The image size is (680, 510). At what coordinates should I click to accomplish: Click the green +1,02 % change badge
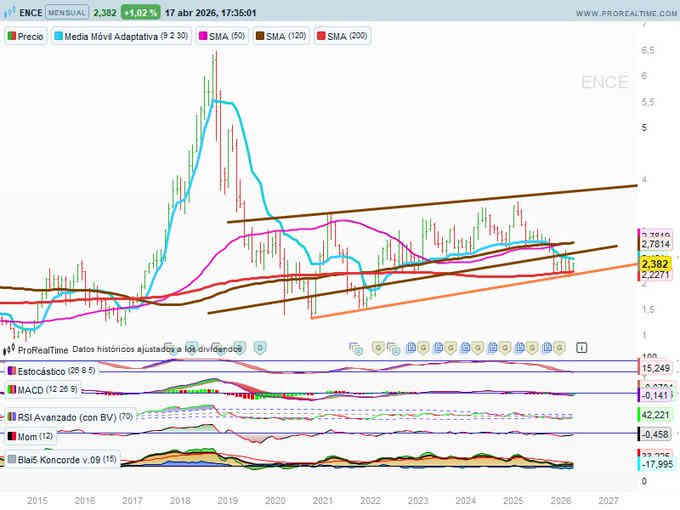pos(141,13)
